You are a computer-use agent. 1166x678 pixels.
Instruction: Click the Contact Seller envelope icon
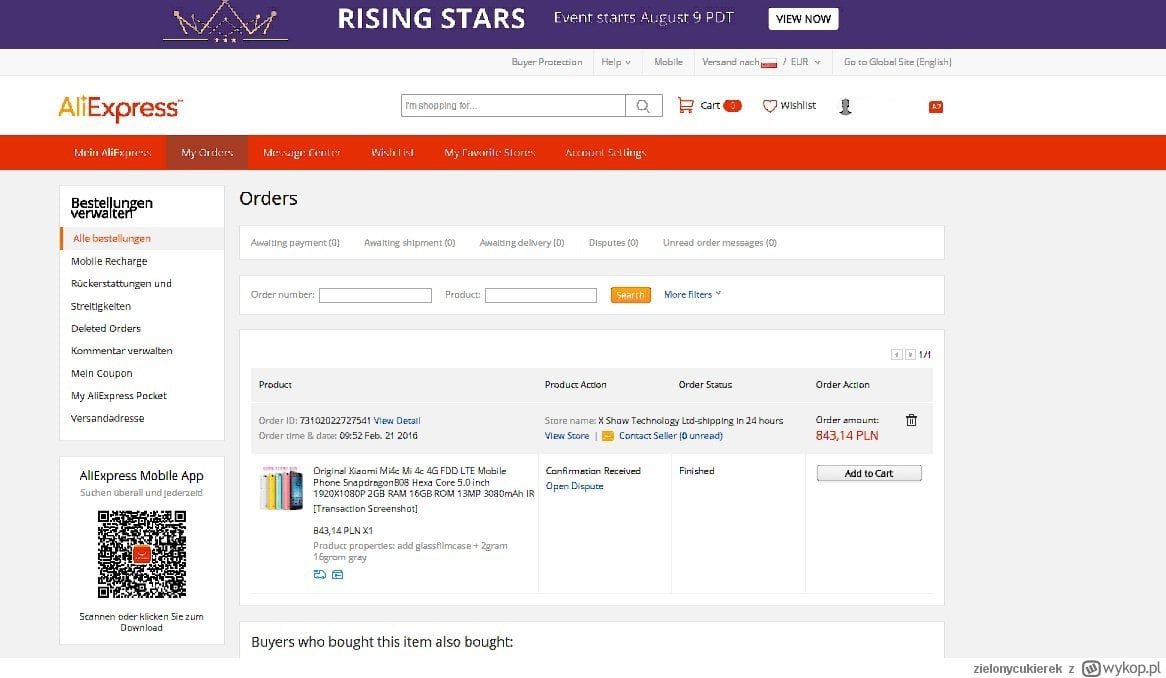click(x=608, y=436)
